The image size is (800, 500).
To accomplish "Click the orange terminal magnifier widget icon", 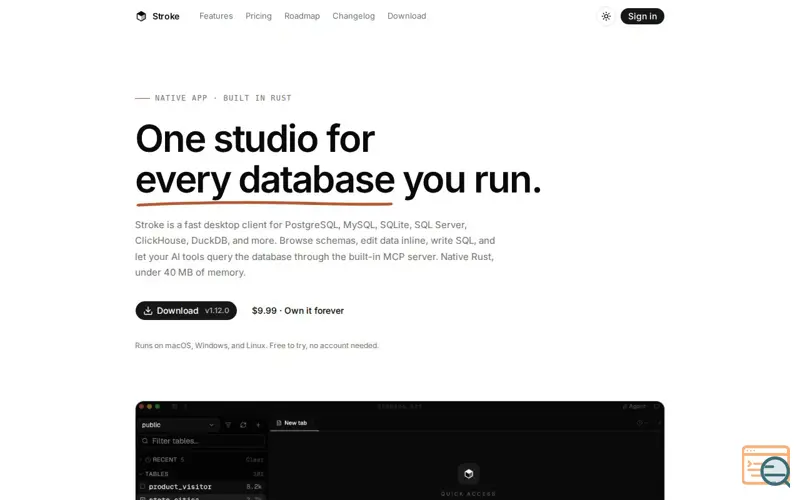I will coord(766,466).
